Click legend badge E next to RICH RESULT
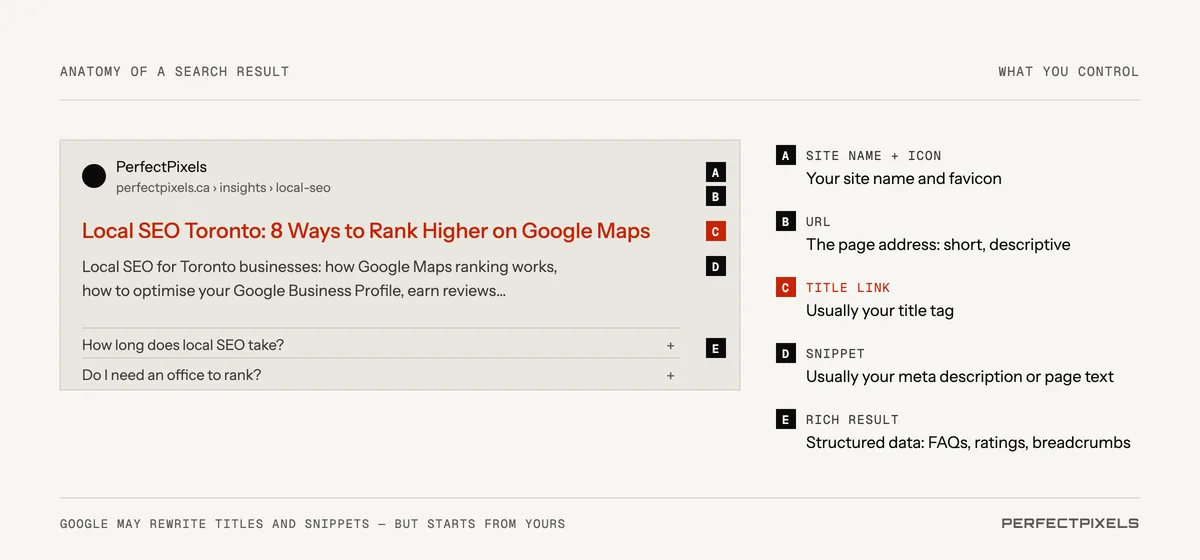 coord(786,419)
